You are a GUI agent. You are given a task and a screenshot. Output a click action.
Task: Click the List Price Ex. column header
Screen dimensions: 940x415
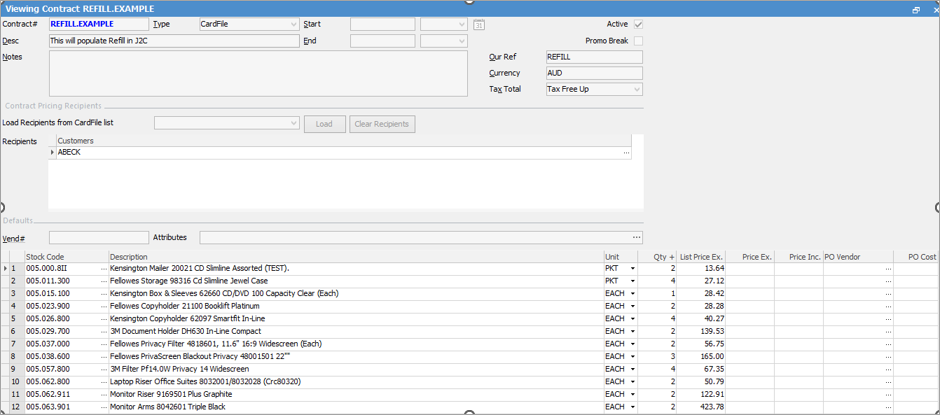click(x=701, y=257)
